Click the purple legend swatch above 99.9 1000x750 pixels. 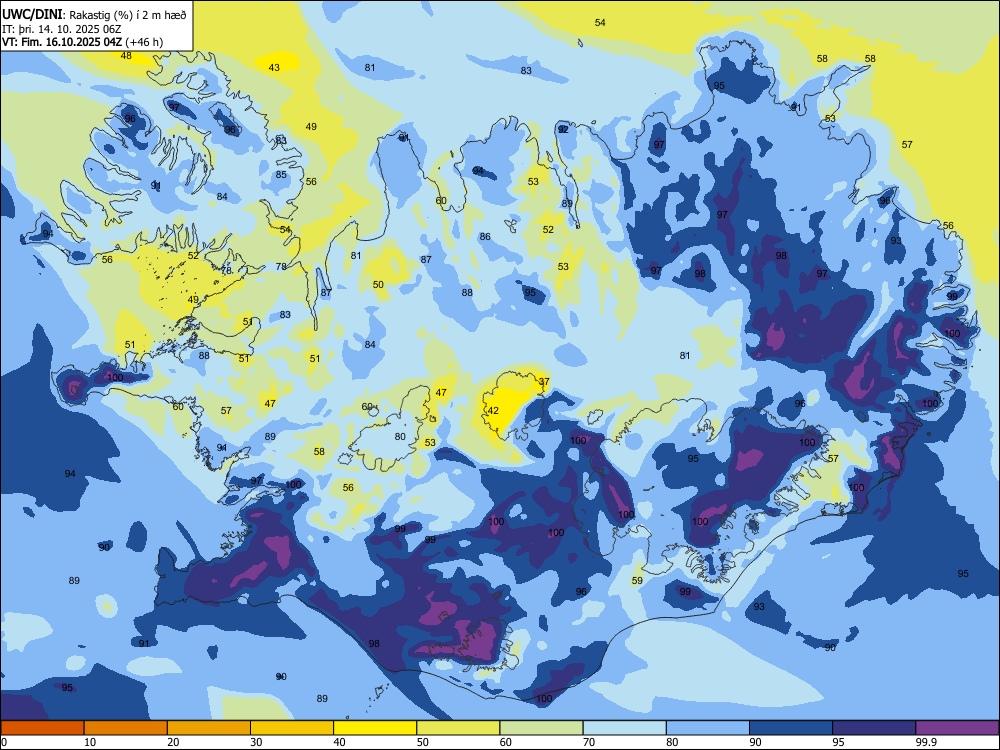957,728
